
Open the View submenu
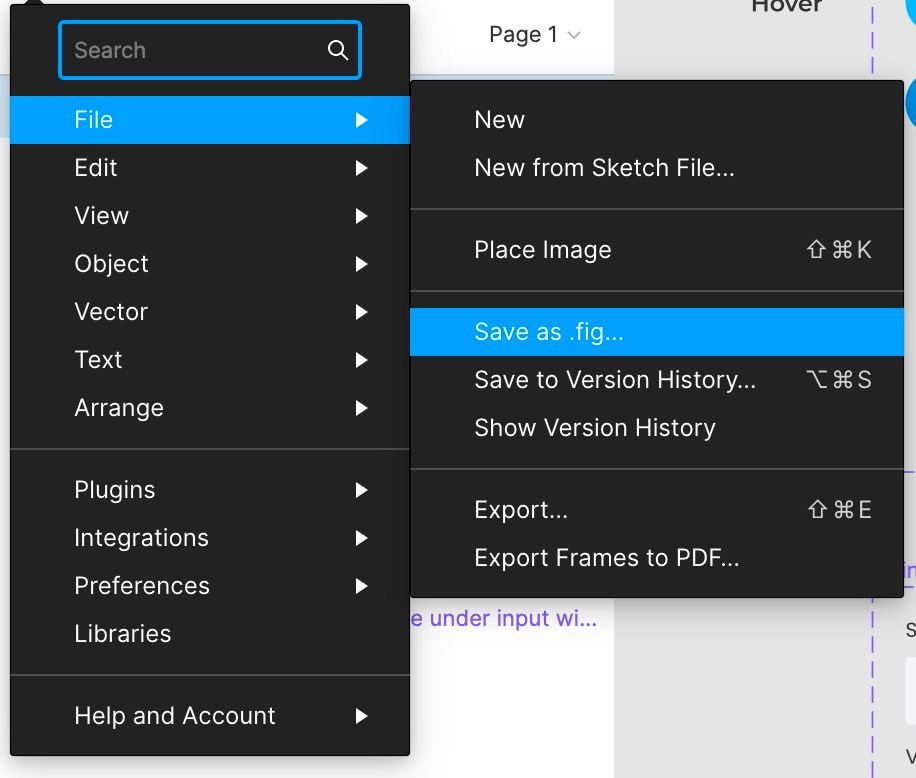[210, 216]
